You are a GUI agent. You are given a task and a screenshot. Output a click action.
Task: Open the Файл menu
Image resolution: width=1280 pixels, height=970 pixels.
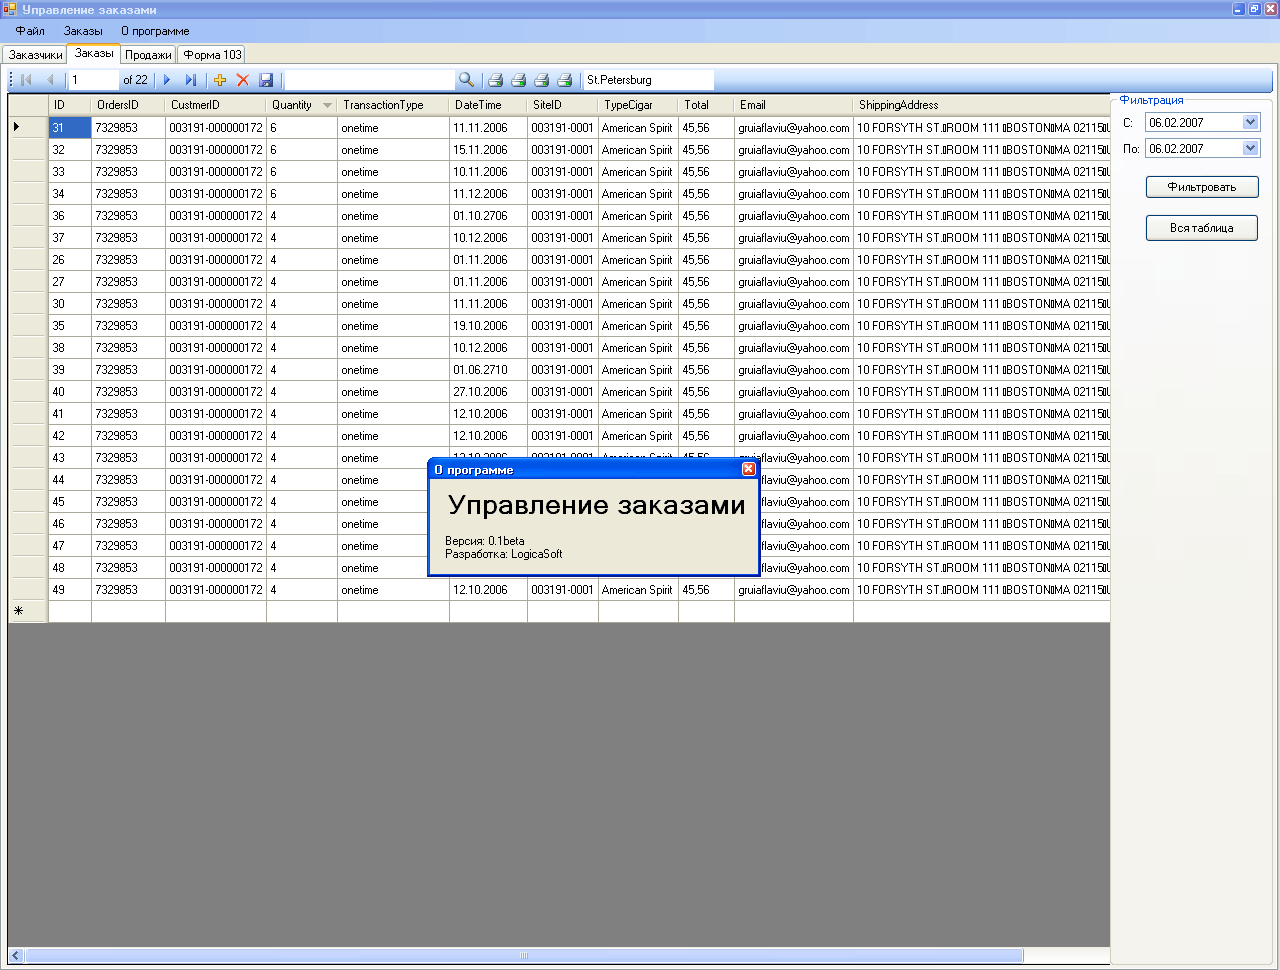click(x=30, y=31)
